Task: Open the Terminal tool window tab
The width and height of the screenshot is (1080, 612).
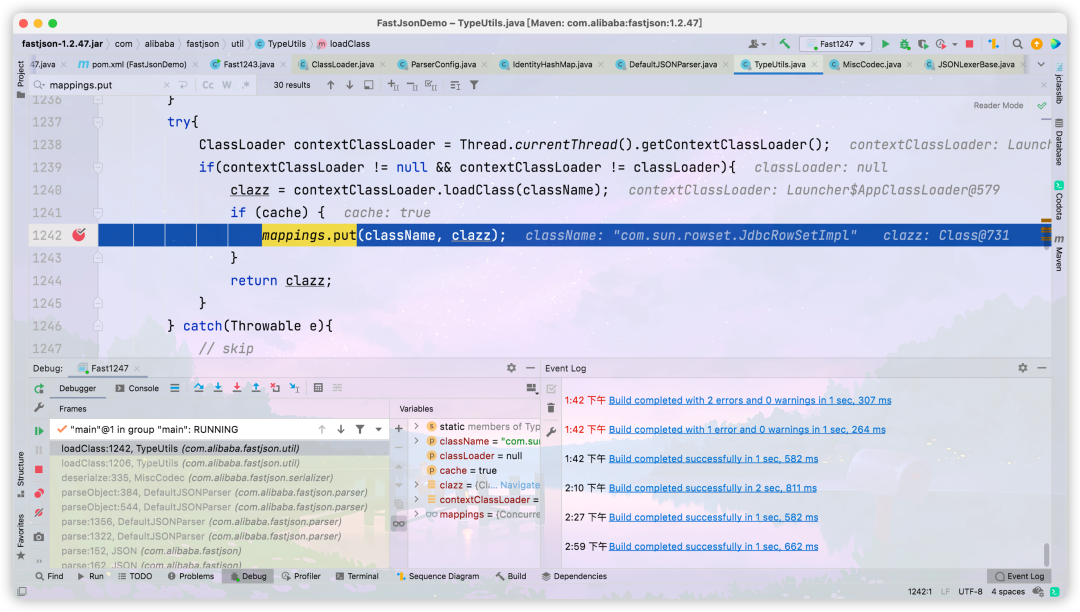Action: point(357,576)
